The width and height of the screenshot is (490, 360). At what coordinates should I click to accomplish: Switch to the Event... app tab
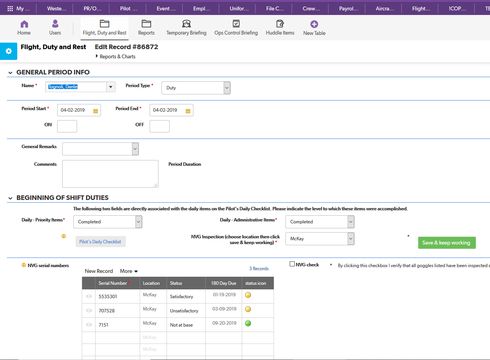166,8
